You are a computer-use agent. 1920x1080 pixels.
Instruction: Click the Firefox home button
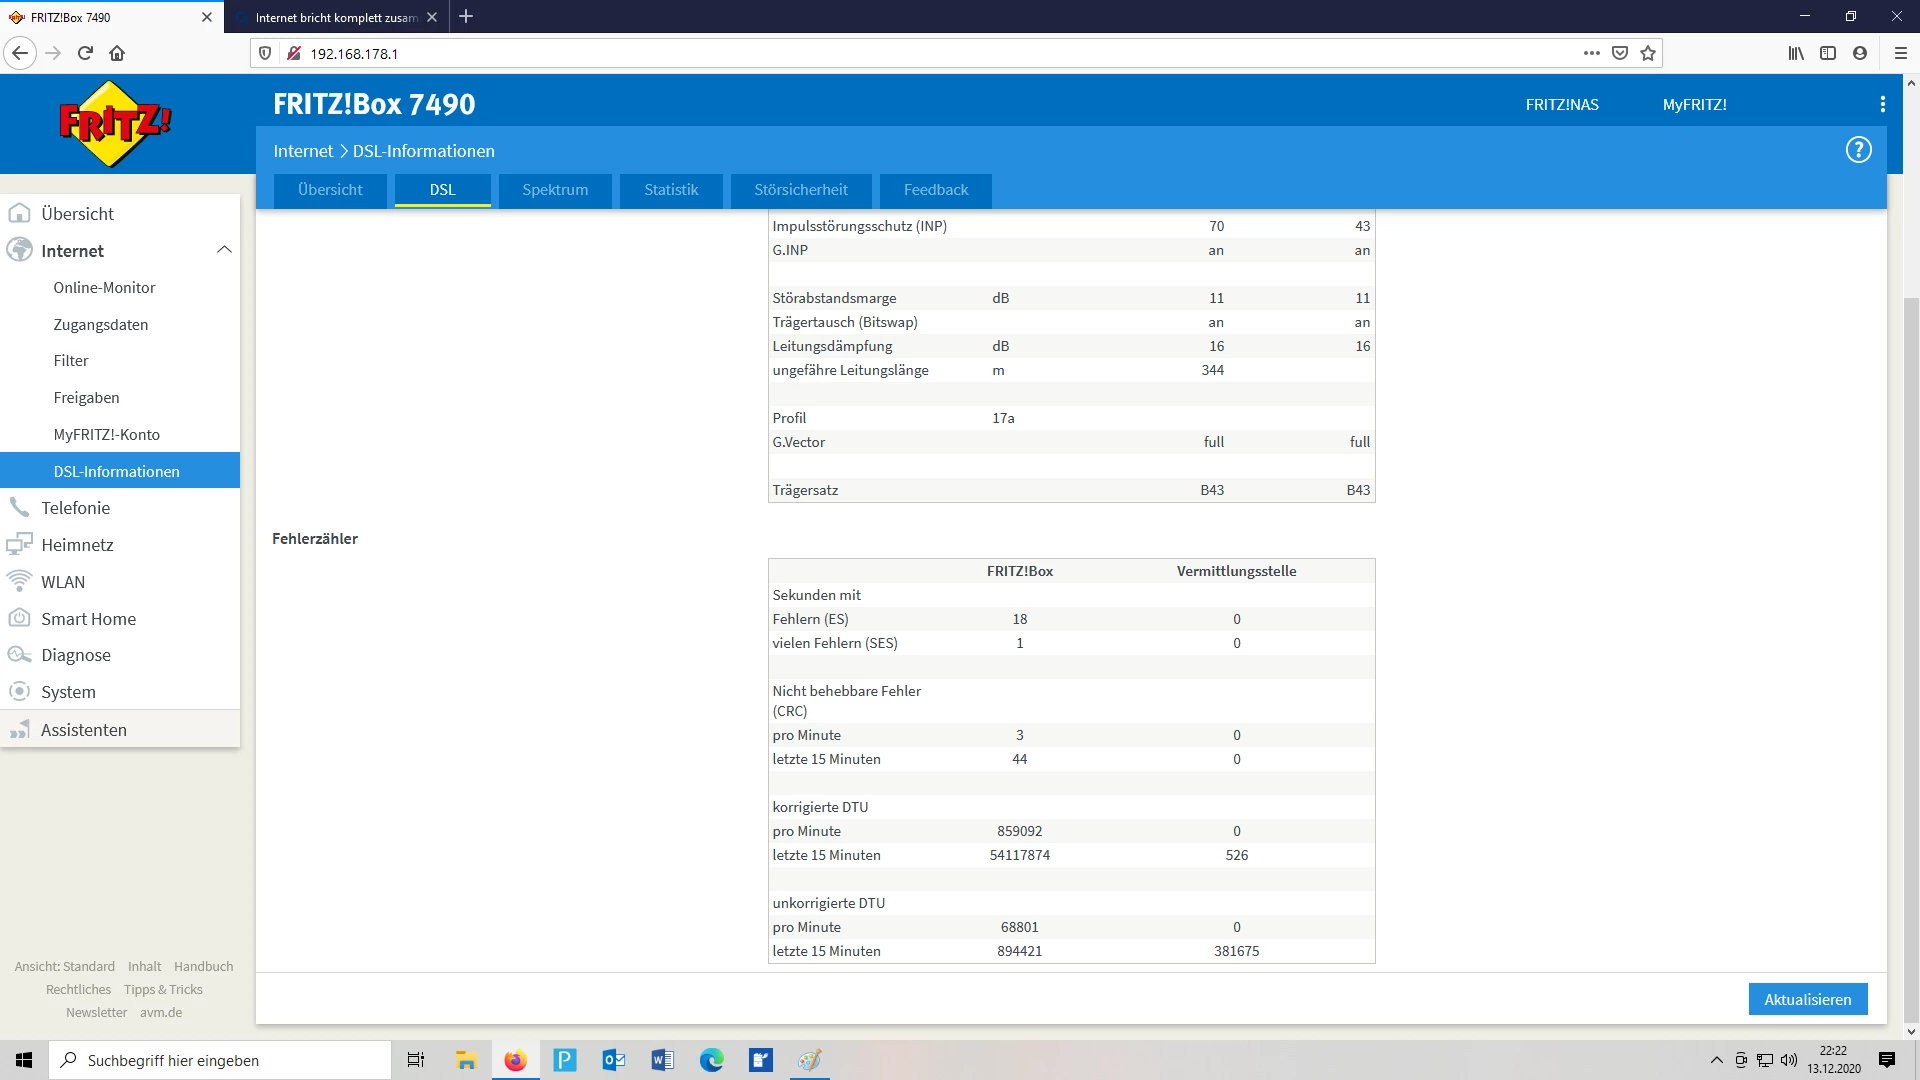pyautogui.click(x=117, y=53)
